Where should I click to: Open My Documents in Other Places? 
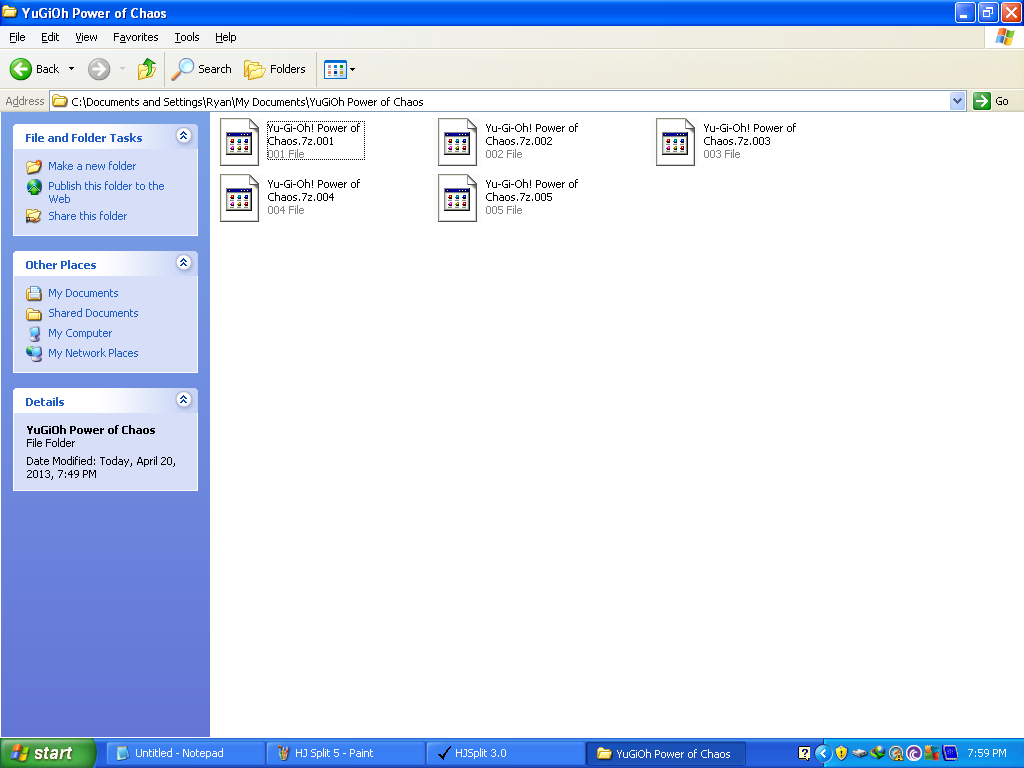[x=83, y=293]
